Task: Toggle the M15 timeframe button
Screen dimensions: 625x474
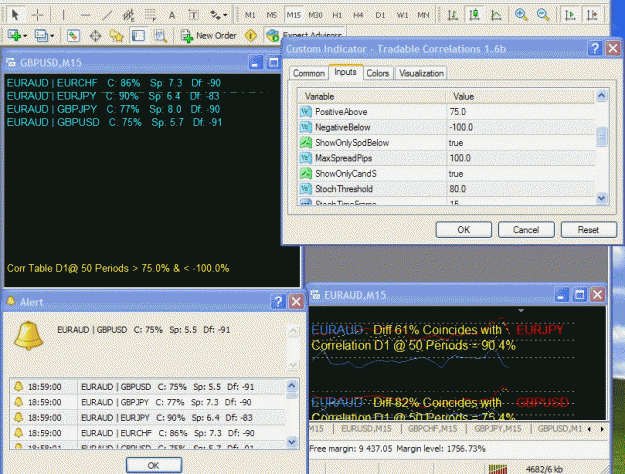Action: [293, 15]
